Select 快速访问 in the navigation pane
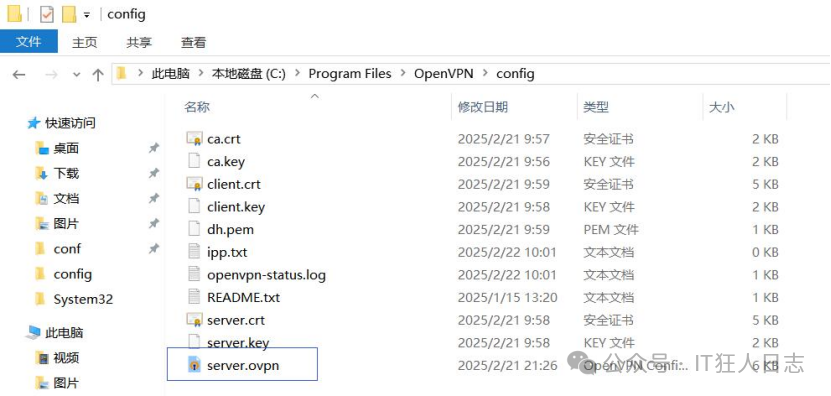Image resolution: width=831 pixels, height=396 pixels. coord(70,124)
